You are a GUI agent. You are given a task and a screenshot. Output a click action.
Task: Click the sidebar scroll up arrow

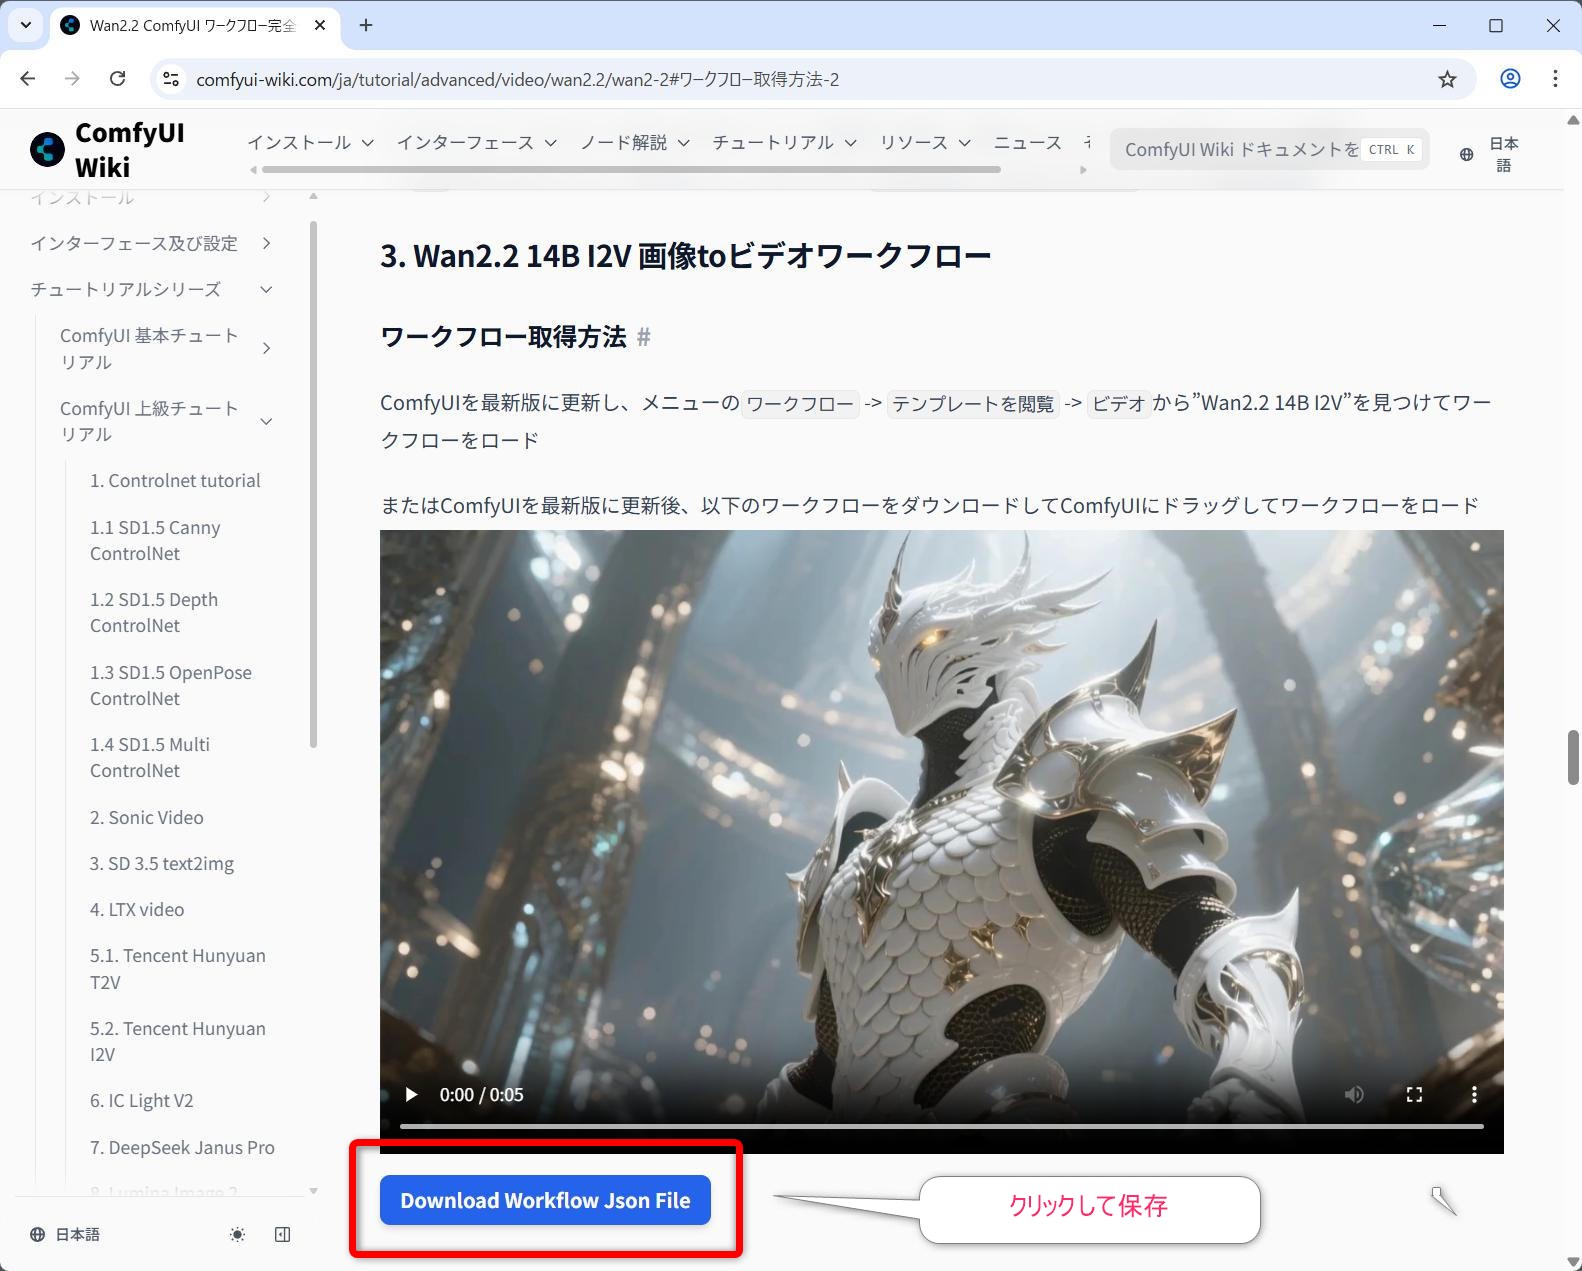coord(313,196)
